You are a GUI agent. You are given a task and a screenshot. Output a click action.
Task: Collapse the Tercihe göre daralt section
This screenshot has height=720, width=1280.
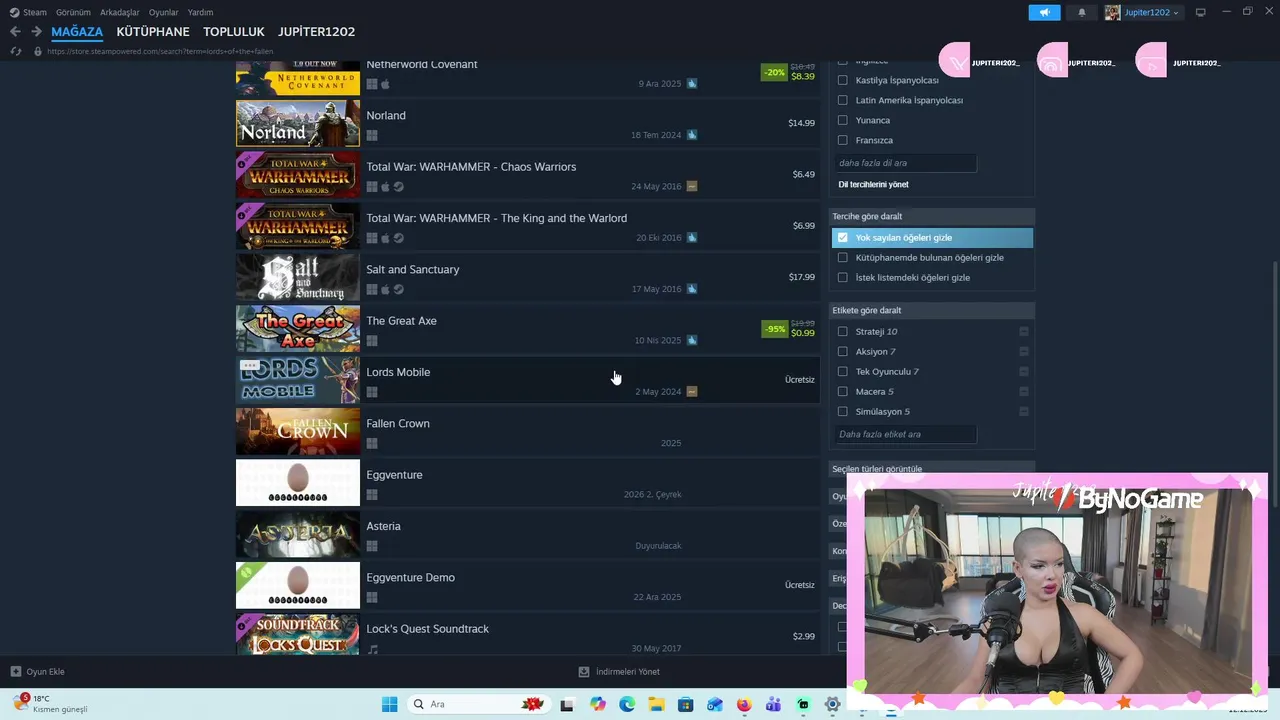point(932,216)
